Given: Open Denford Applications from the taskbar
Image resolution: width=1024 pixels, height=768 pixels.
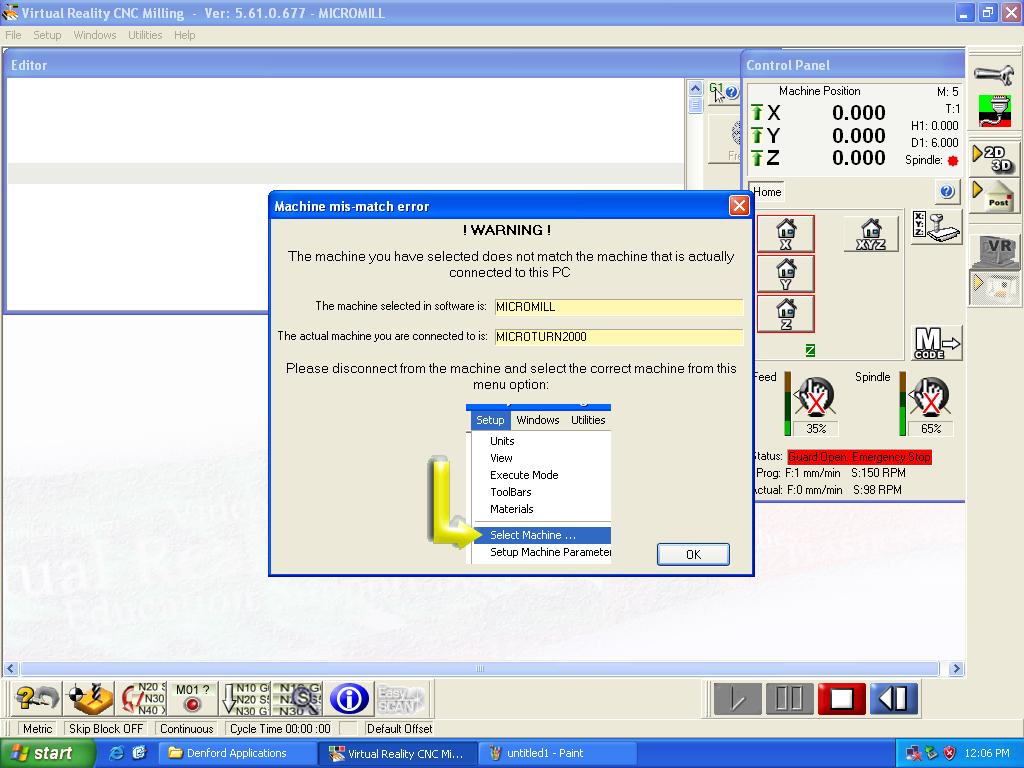Looking at the screenshot, I should pyautogui.click(x=238, y=753).
